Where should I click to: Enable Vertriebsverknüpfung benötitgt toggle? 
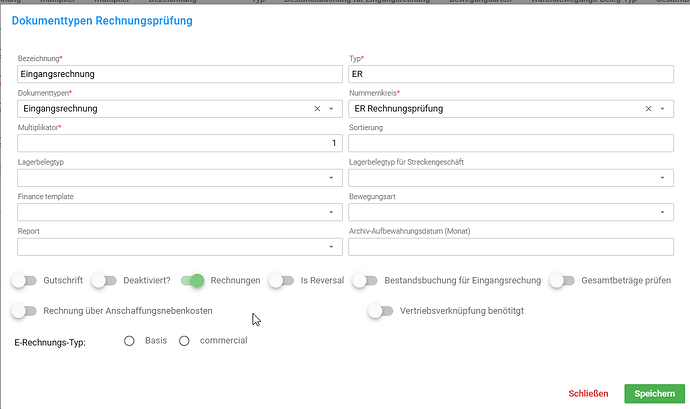pos(381,311)
